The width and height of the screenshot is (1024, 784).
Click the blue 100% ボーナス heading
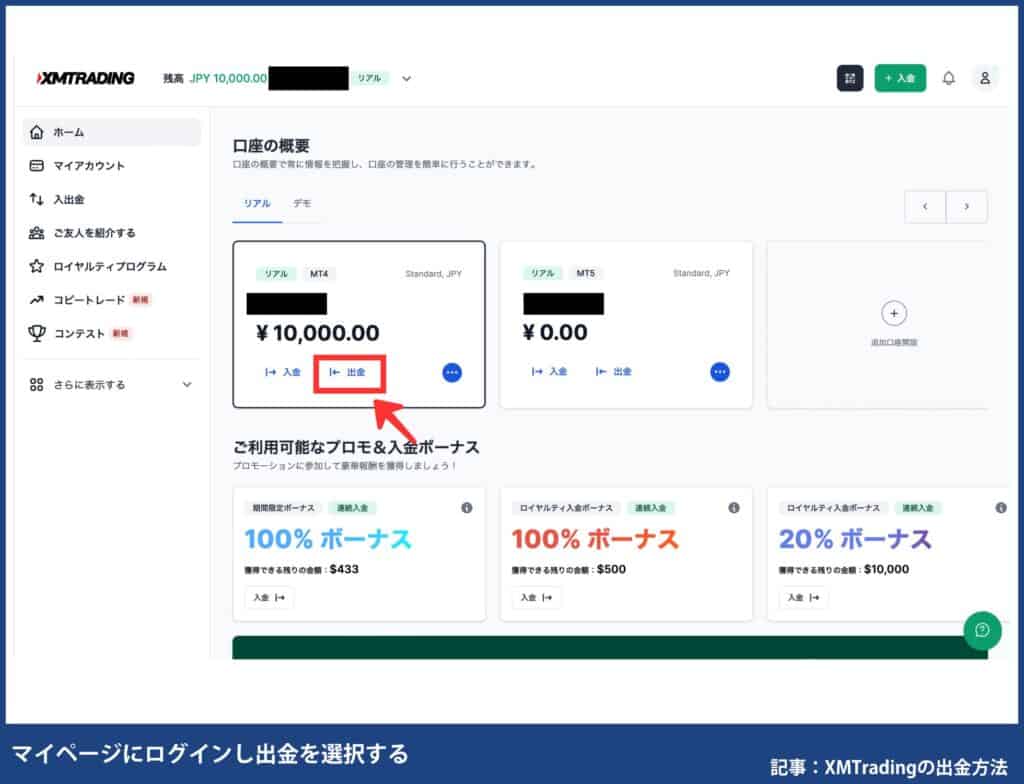[328, 540]
